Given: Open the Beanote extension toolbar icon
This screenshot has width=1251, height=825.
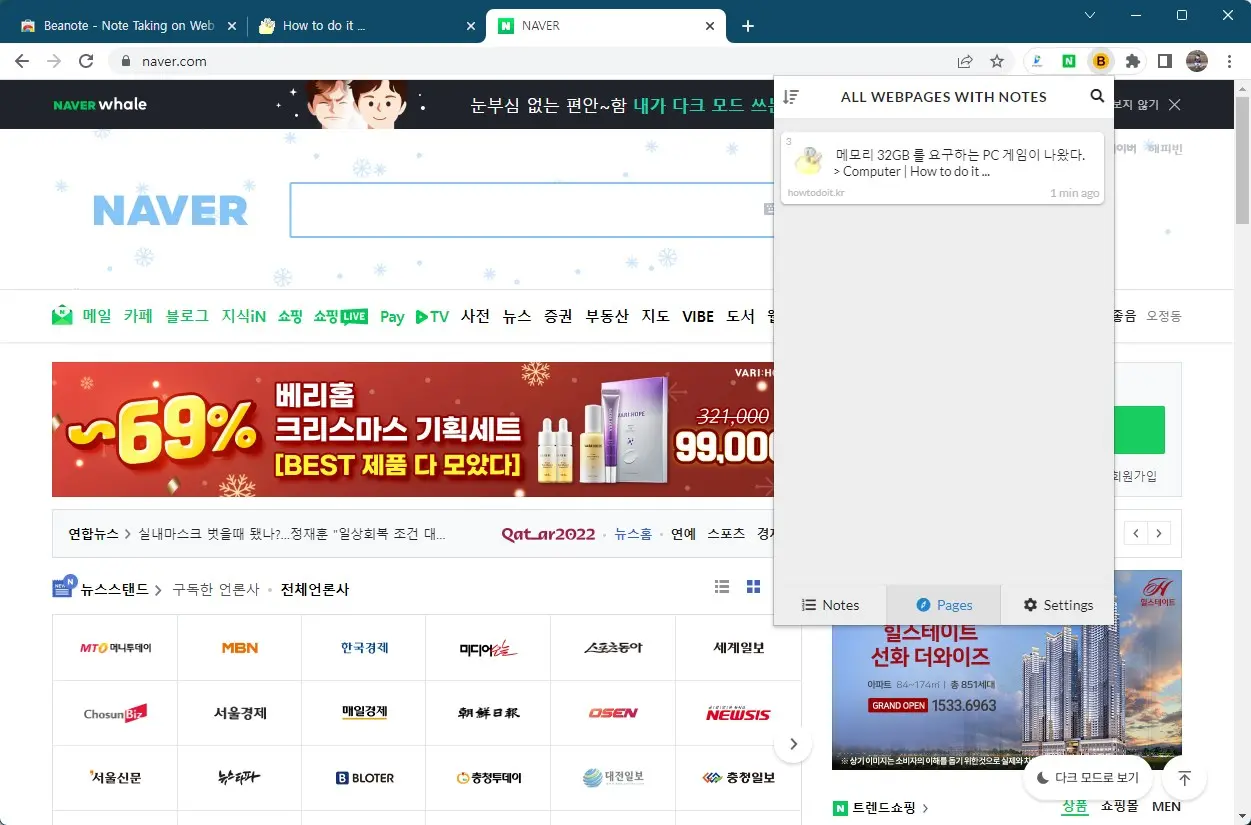Looking at the screenshot, I should [x=1100, y=61].
